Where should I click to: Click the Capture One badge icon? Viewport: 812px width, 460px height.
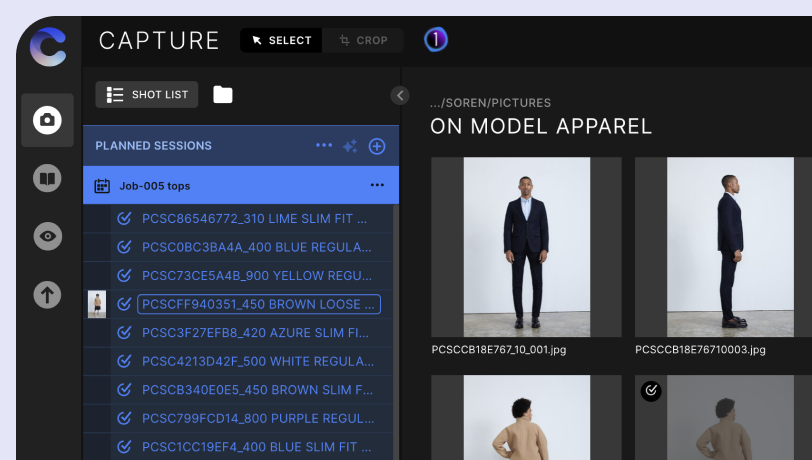click(435, 40)
